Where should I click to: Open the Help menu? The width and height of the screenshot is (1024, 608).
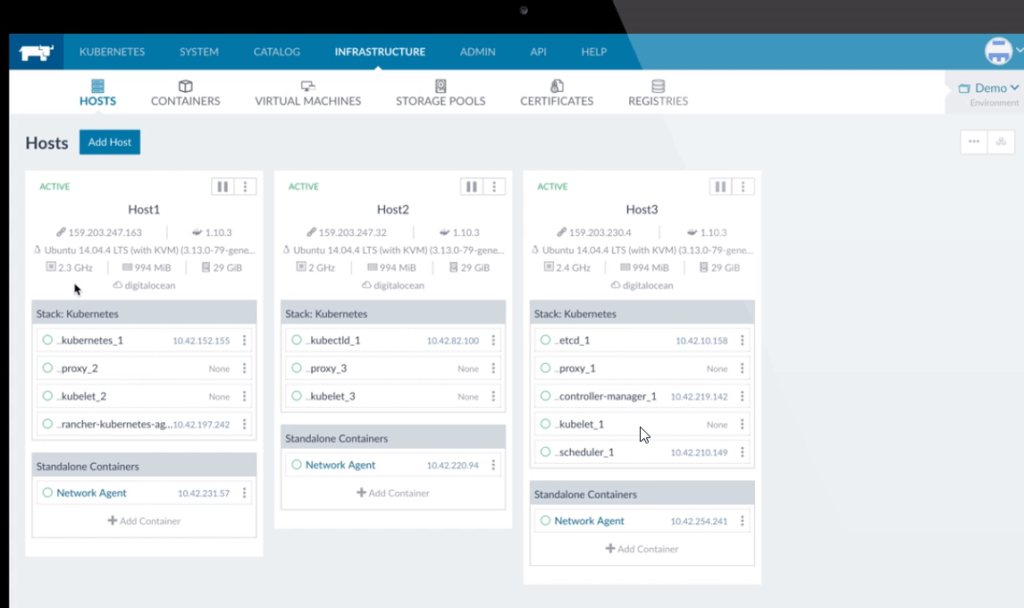coord(594,52)
